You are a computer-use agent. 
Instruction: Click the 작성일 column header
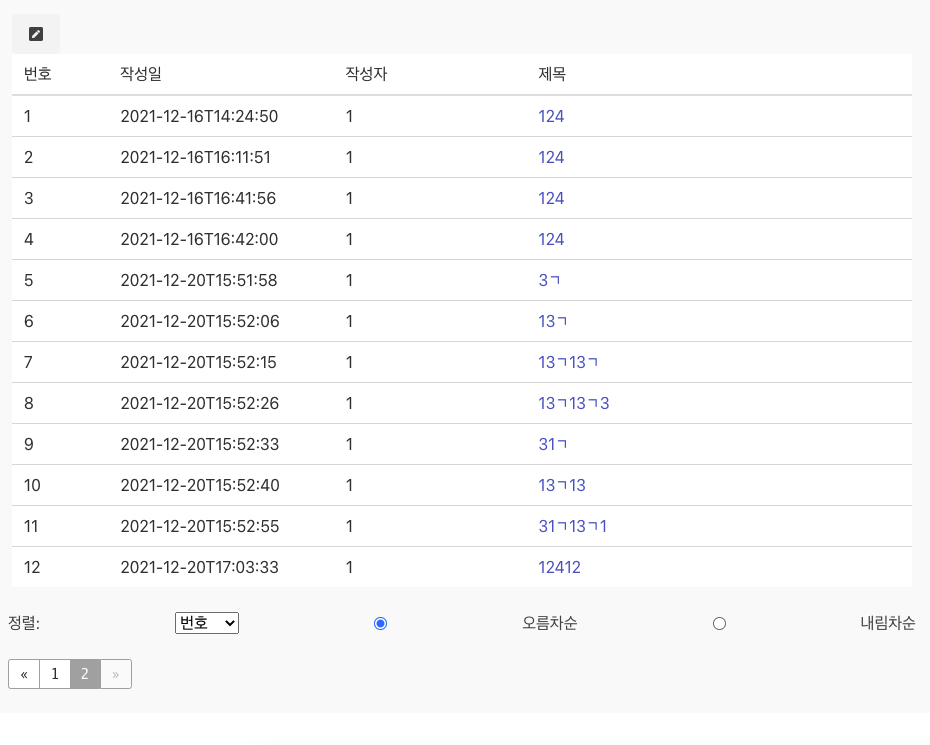[141, 74]
